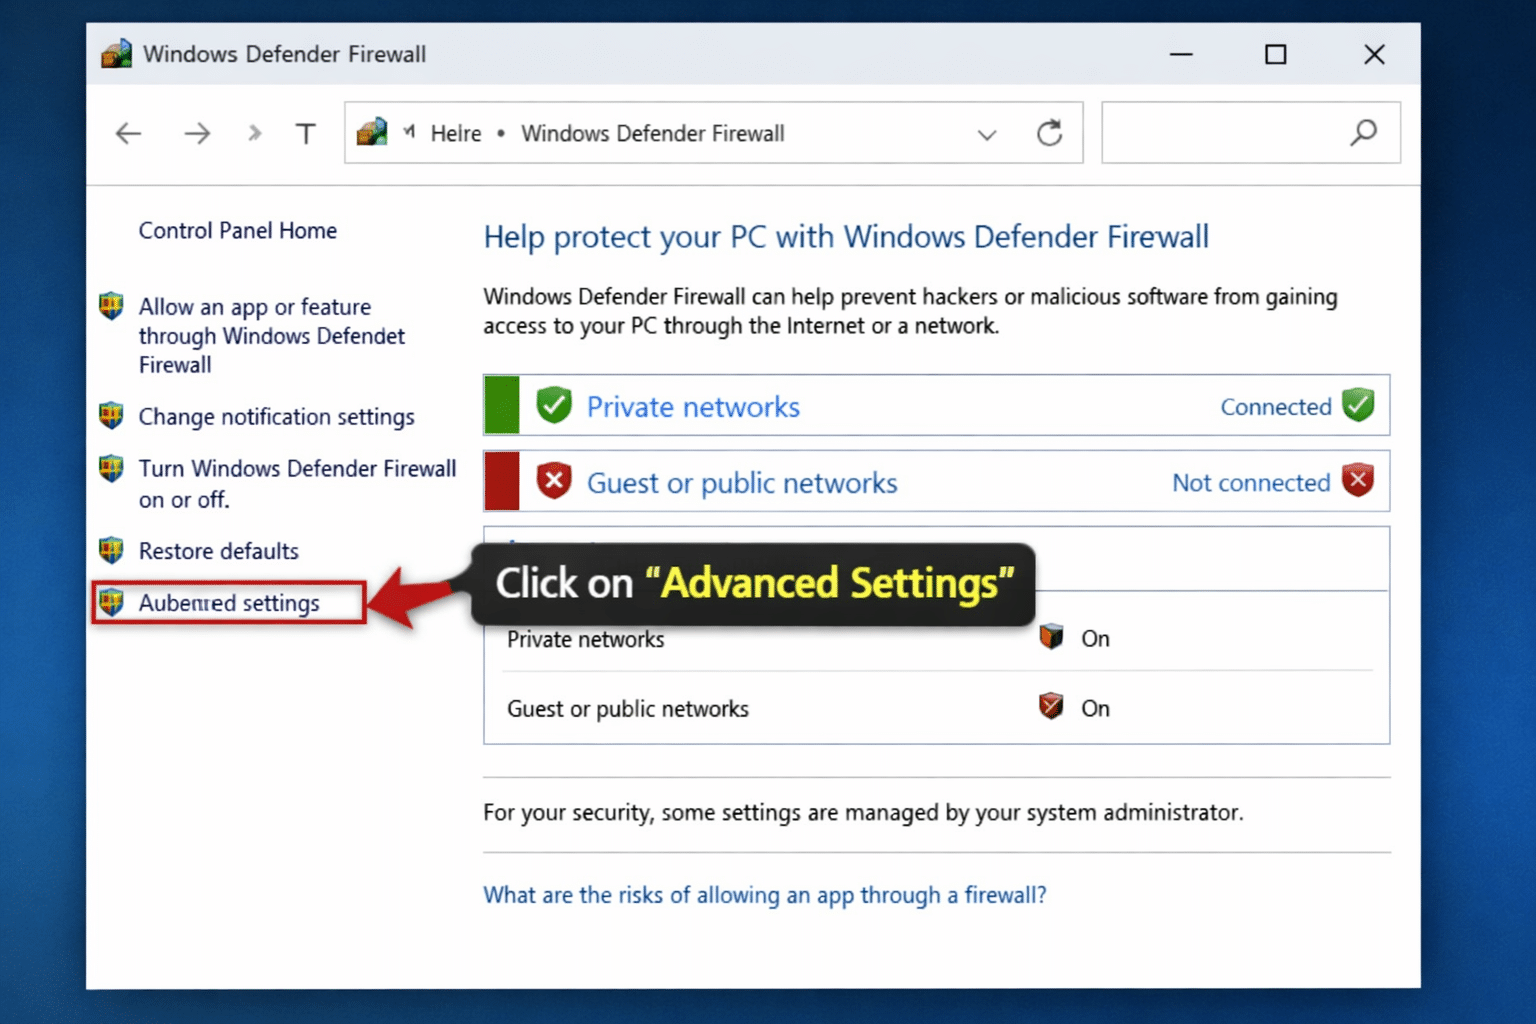
Task: Open Control Panel Home link
Action: coord(238,231)
